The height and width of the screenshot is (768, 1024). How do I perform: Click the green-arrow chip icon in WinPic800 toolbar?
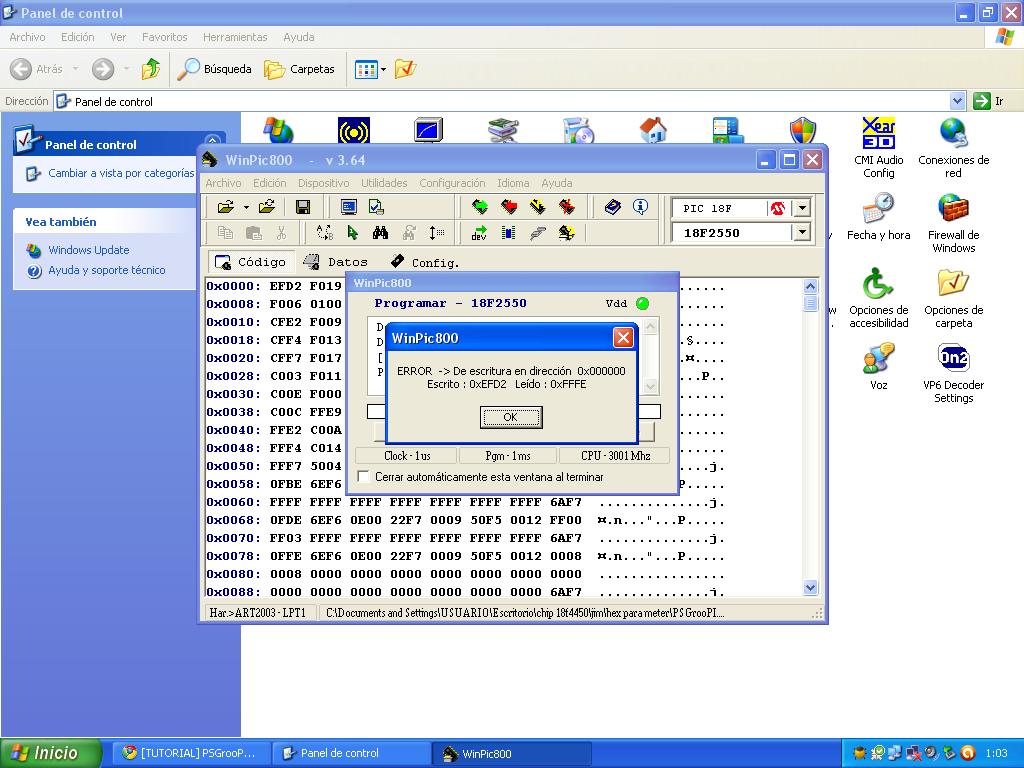pos(480,207)
